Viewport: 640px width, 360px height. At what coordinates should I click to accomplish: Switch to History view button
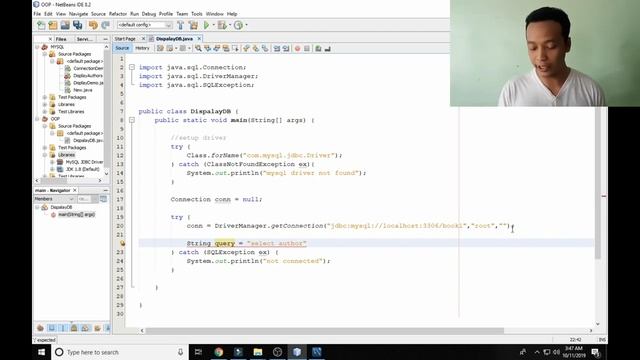tap(142, 49)
